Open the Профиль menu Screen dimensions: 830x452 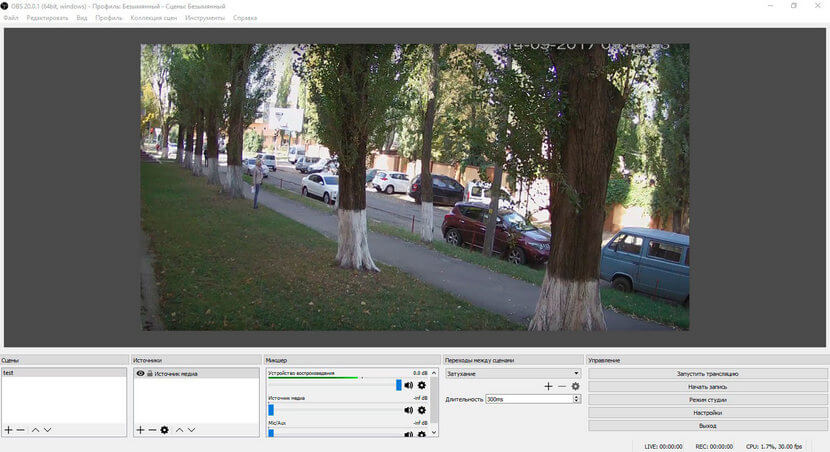[x=109, y=18]
